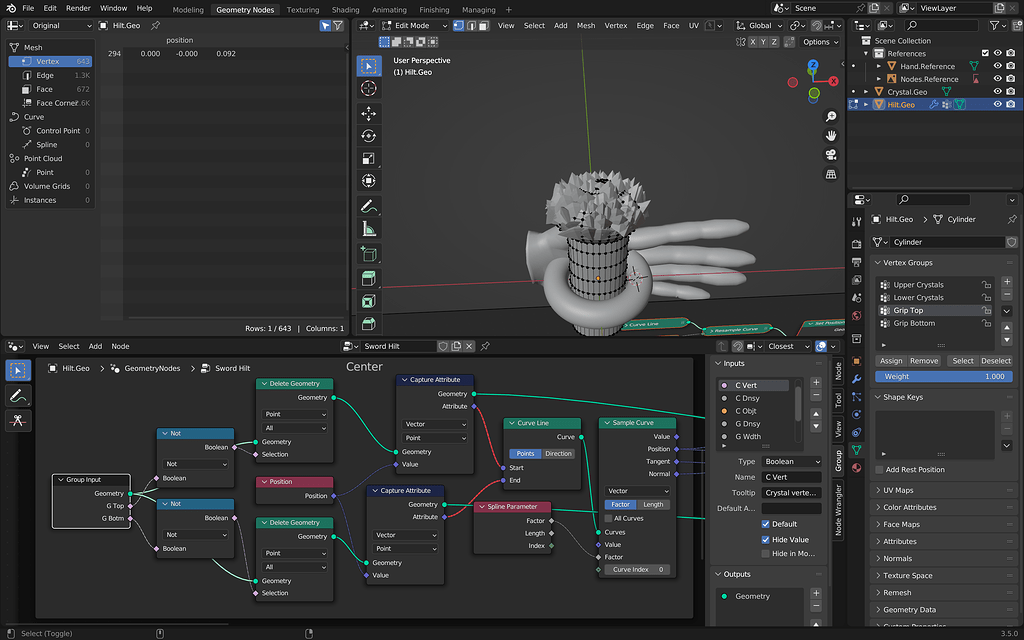
Task: Open the Render menu
Action: (x=78, y=8)
